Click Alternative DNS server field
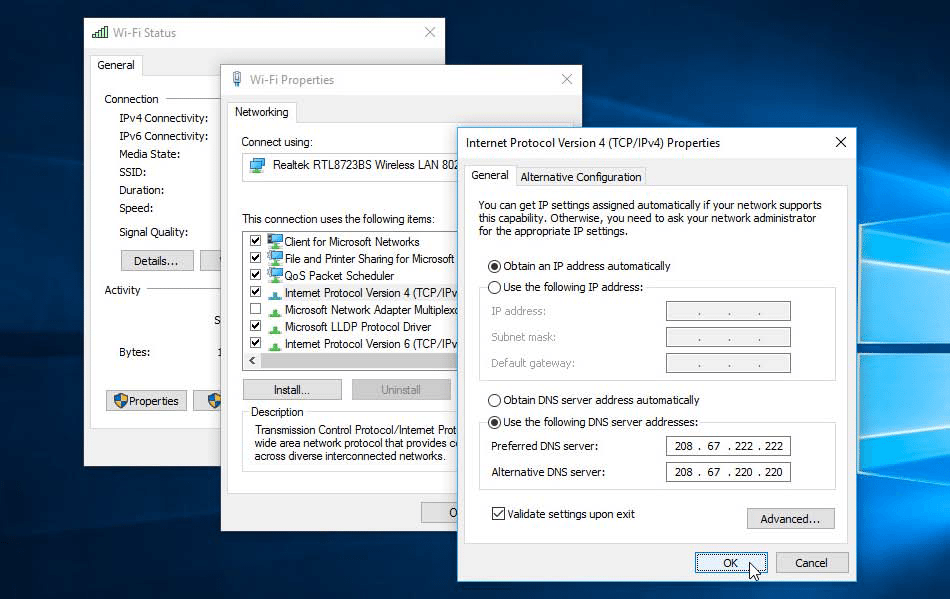Screen dimensions: 950x599 (728, 472)
